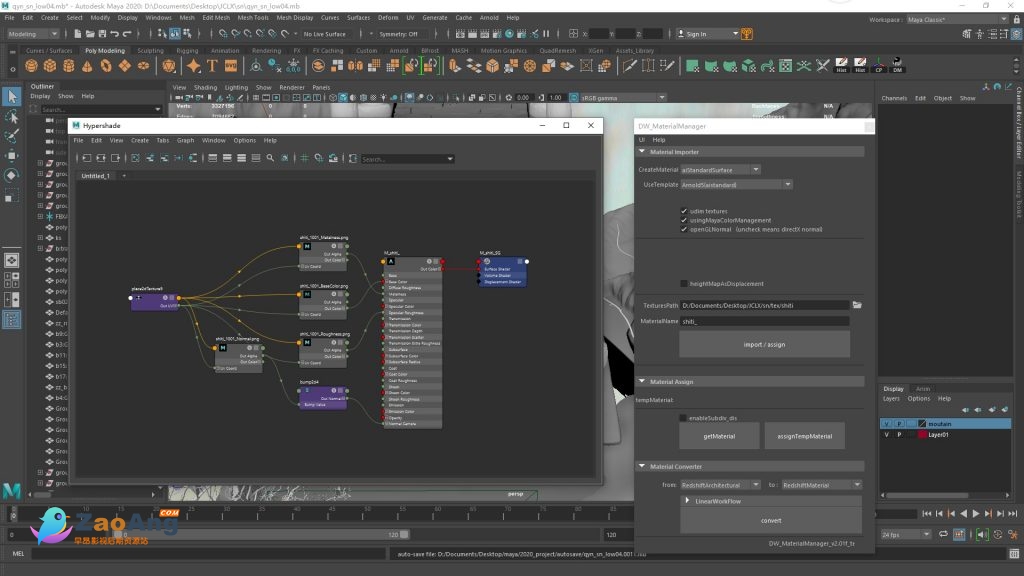Open the viewport Shading menu
Viewport: 1024px width, 576px height.
click(x=205, y=88)
